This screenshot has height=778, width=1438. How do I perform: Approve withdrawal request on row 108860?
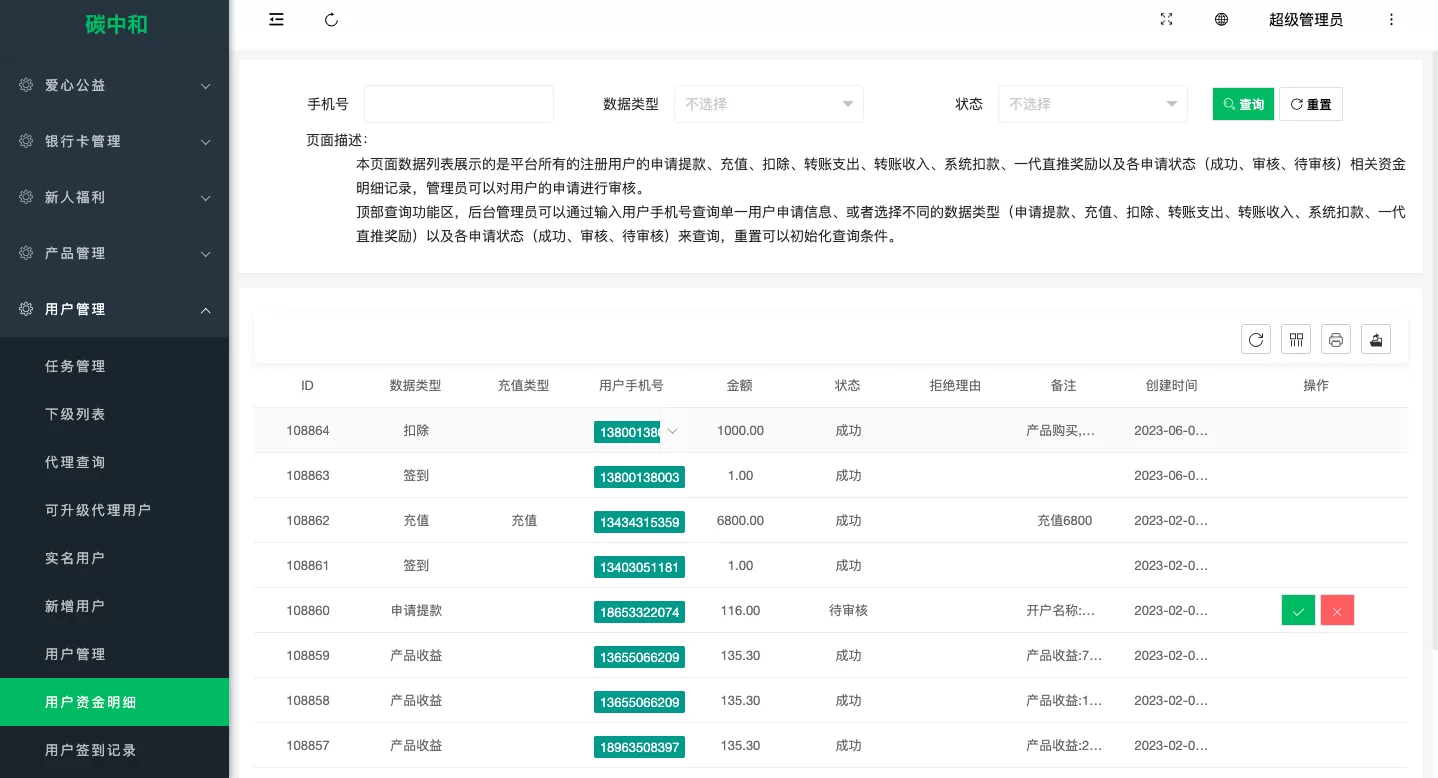(1298, 610)
